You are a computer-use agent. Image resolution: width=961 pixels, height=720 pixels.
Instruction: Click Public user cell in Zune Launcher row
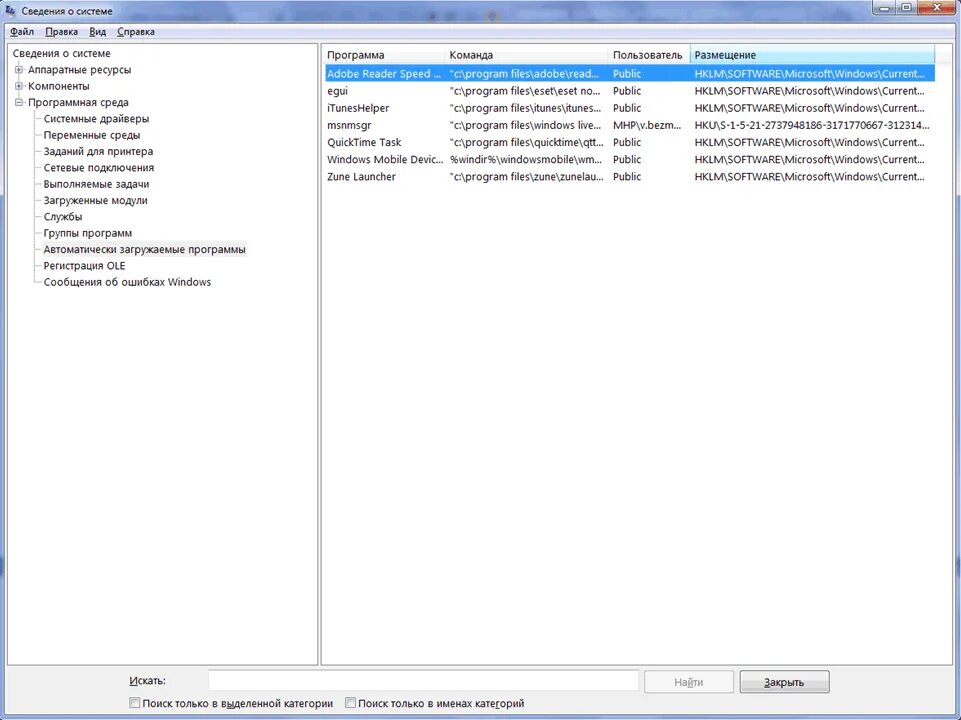[627, 176]
